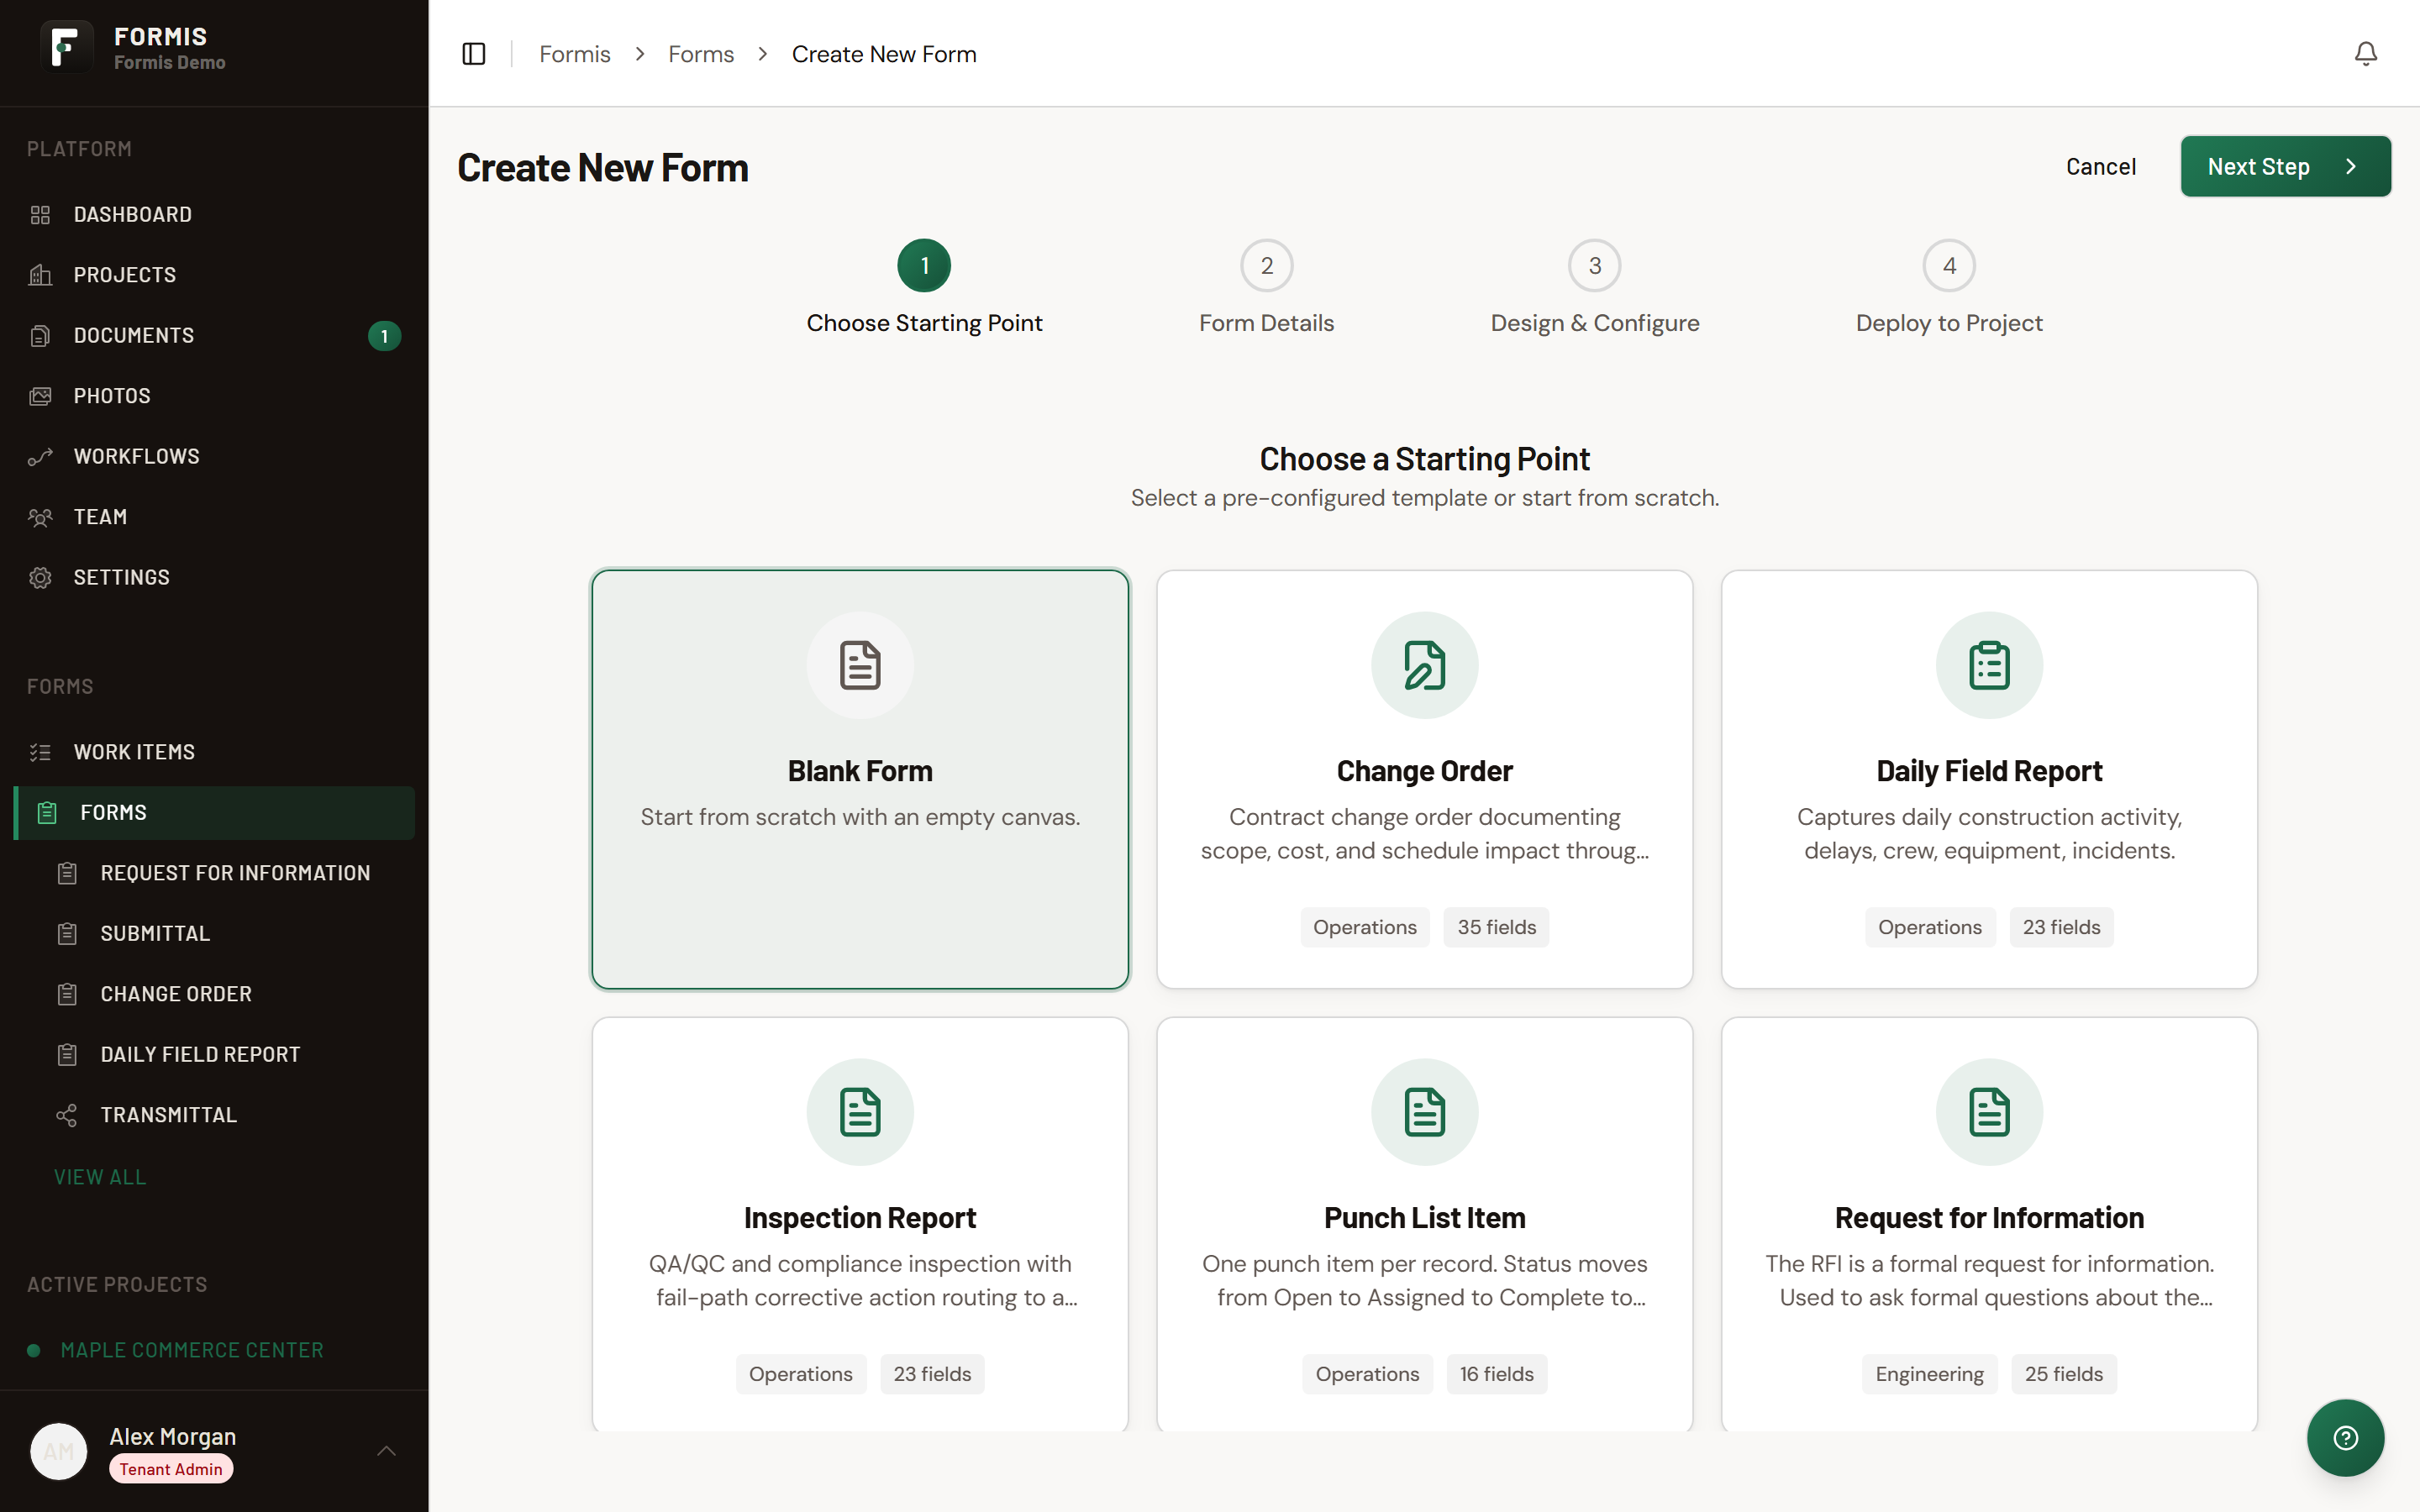The width and height of the screenshot is (2420, 1512).
Task: Open Work Items in the sidebar
Action: pos(214,752)
